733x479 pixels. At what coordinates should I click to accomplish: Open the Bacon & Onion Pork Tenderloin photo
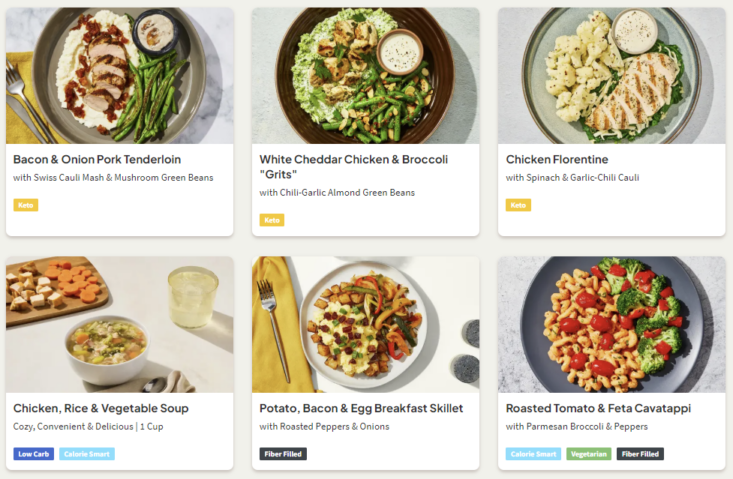tap(119, 76)
